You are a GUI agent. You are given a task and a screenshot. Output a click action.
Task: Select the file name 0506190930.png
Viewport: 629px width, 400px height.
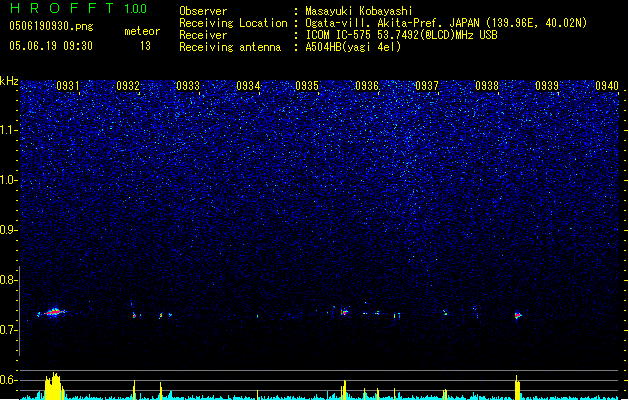pyautogui.click(x=51, y=26)
